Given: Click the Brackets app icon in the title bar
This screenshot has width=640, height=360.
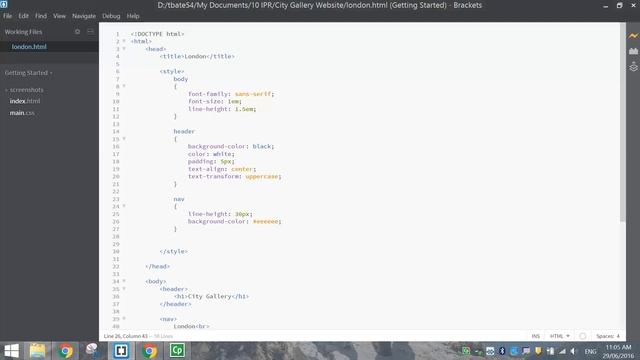Looking at the screenshot, I should [4, 4].
